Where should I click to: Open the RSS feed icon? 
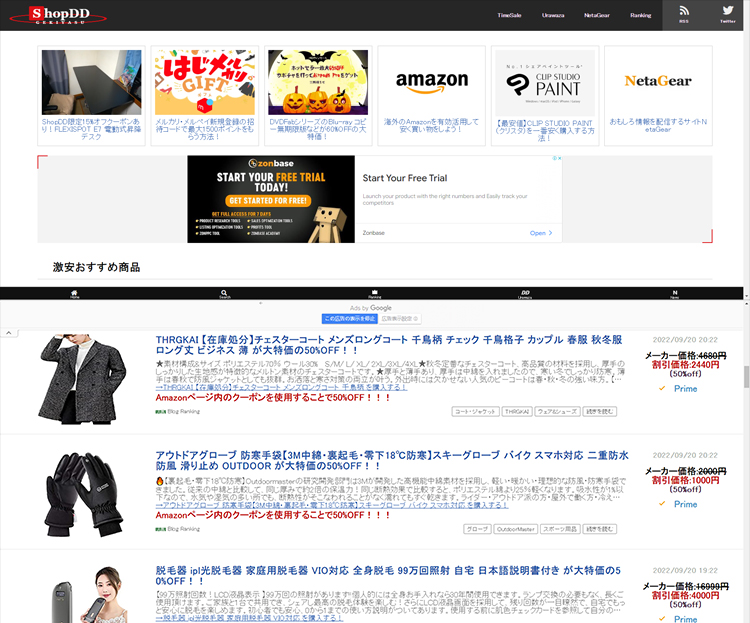tap(684, 14)
